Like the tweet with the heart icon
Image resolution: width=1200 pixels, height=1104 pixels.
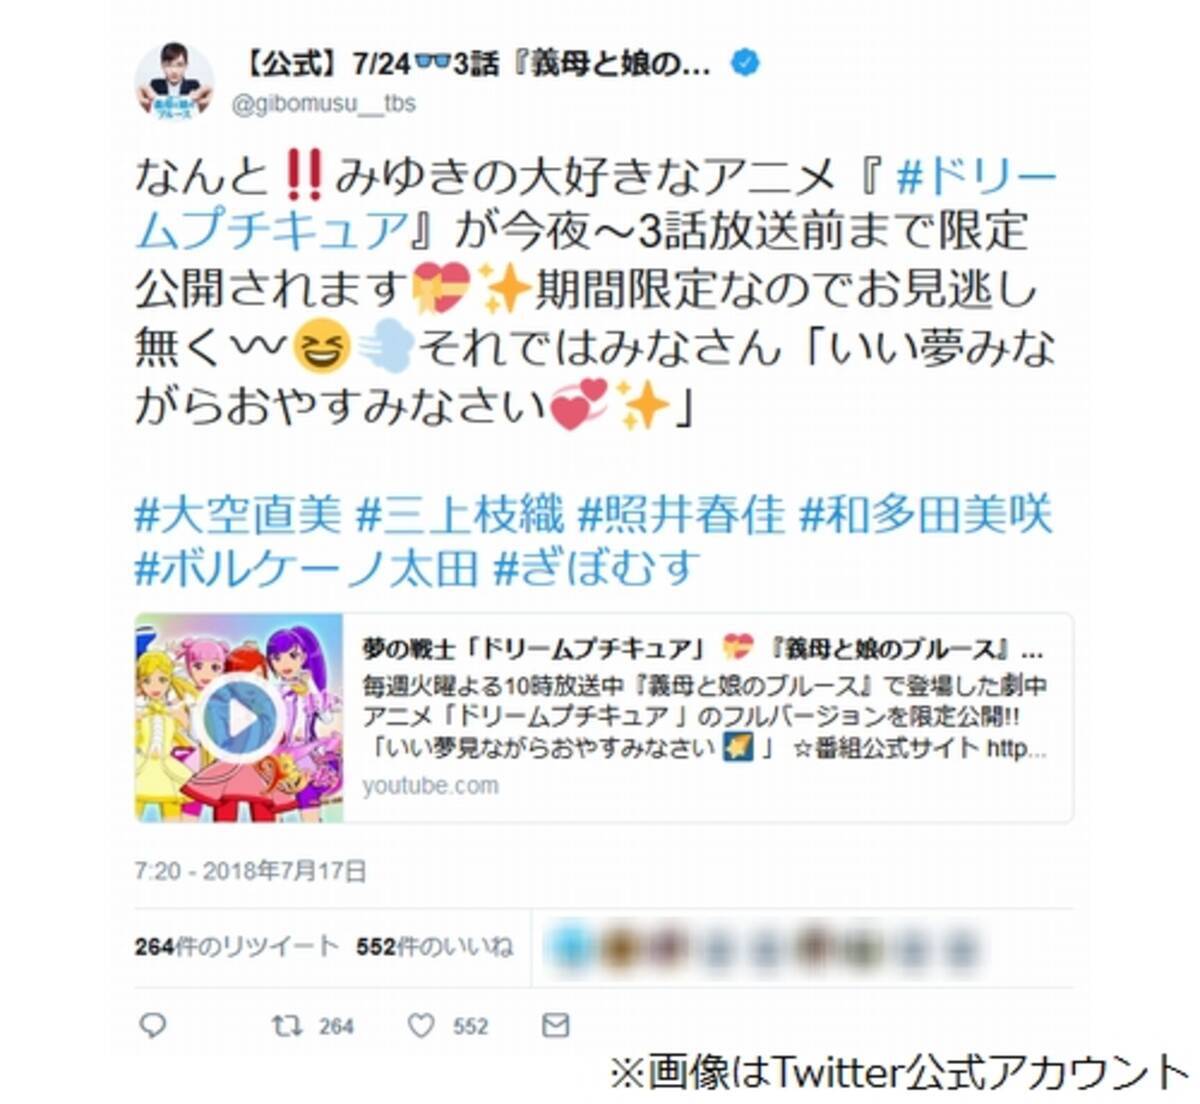tap(421, 1025)
